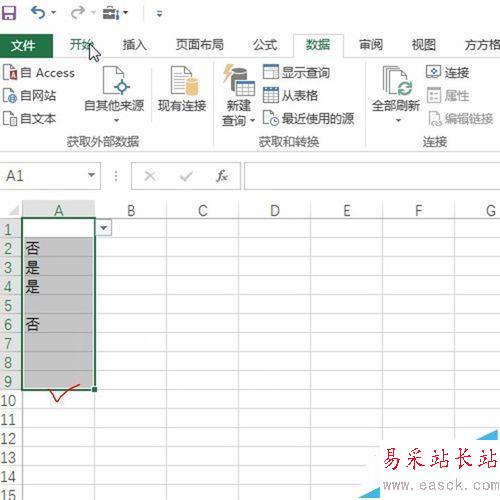500x500 pixels.
Task: Select row 10 header
Action: (x=11, y=400)
